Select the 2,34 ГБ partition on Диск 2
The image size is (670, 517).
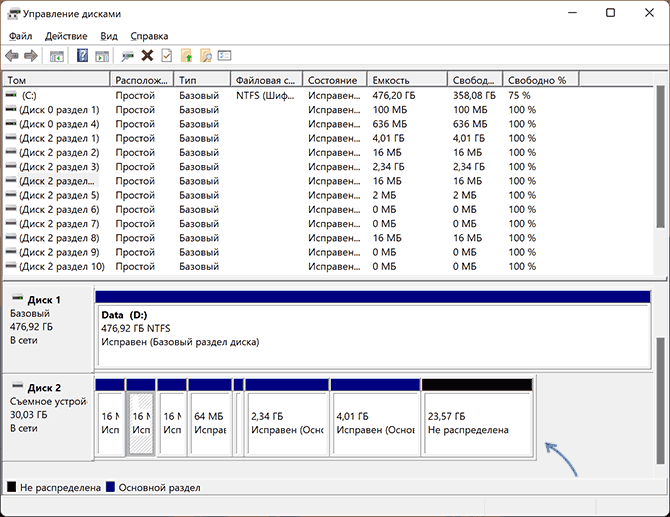287,417
